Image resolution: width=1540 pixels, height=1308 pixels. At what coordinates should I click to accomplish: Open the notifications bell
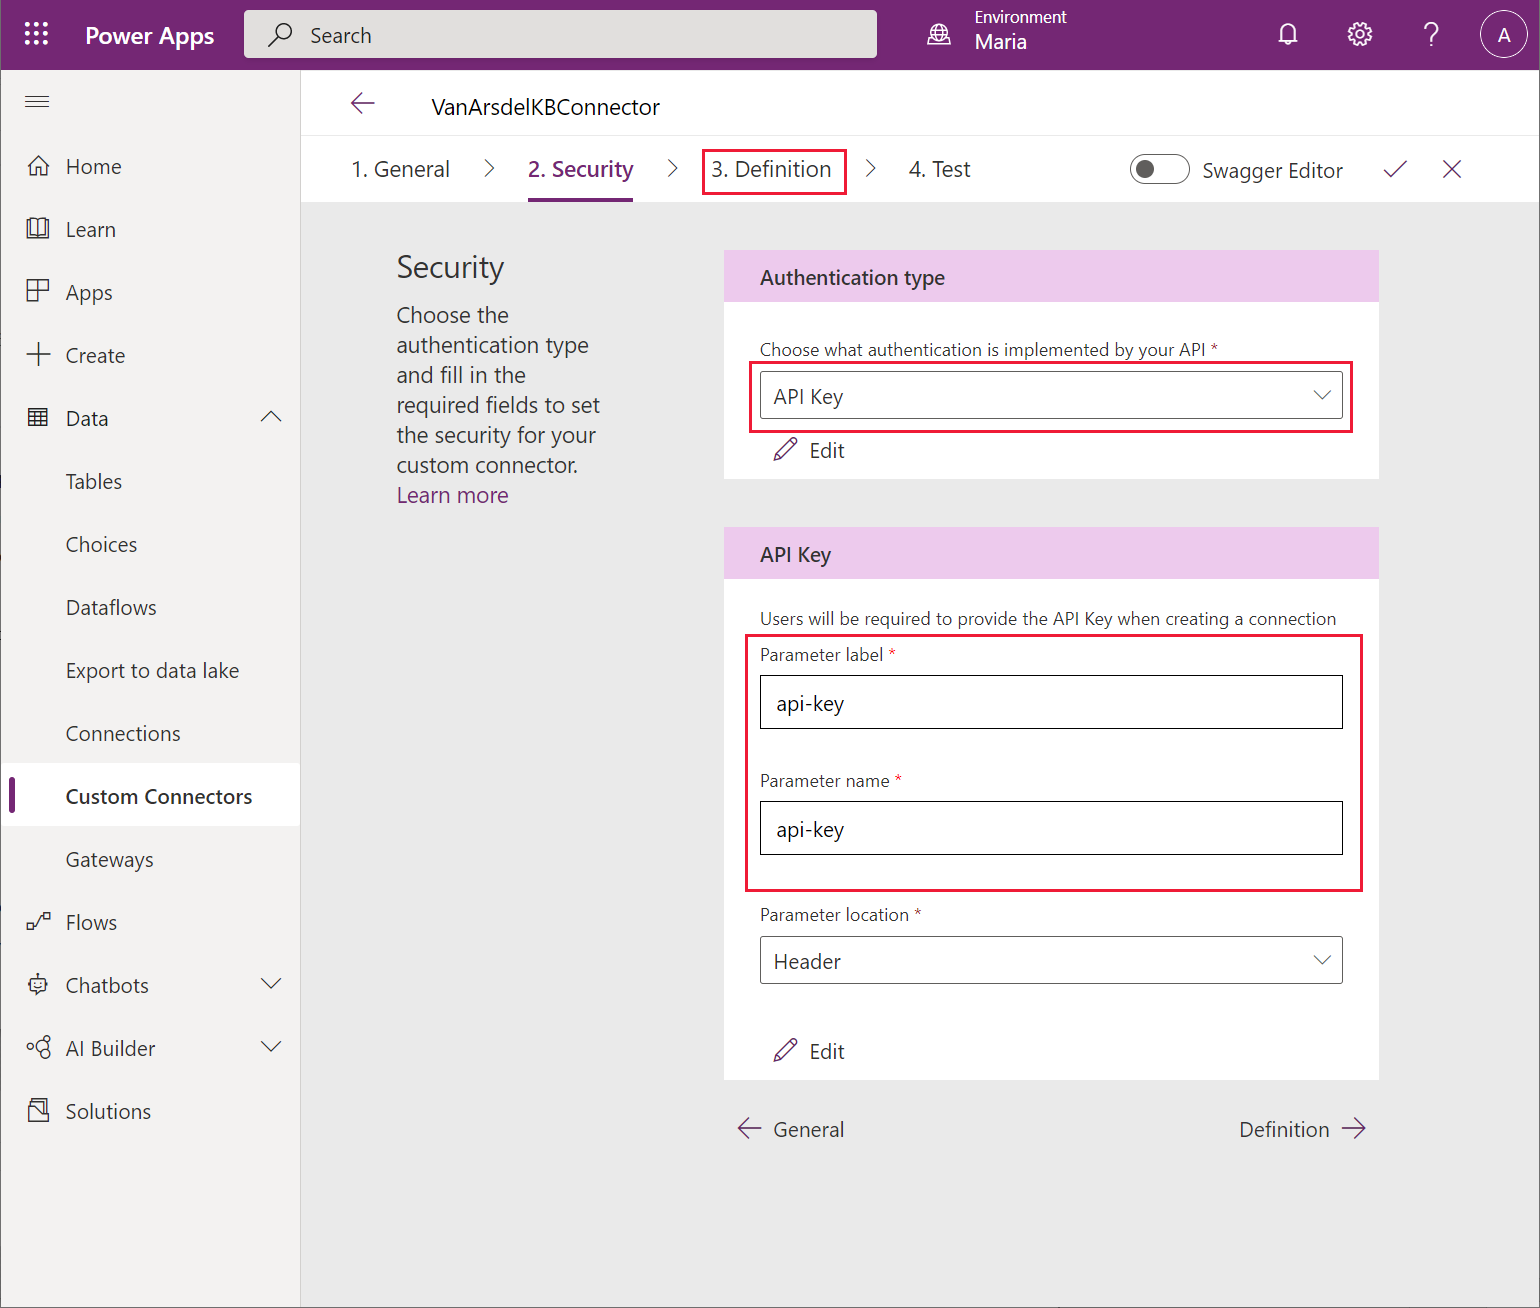point(1288,35)
